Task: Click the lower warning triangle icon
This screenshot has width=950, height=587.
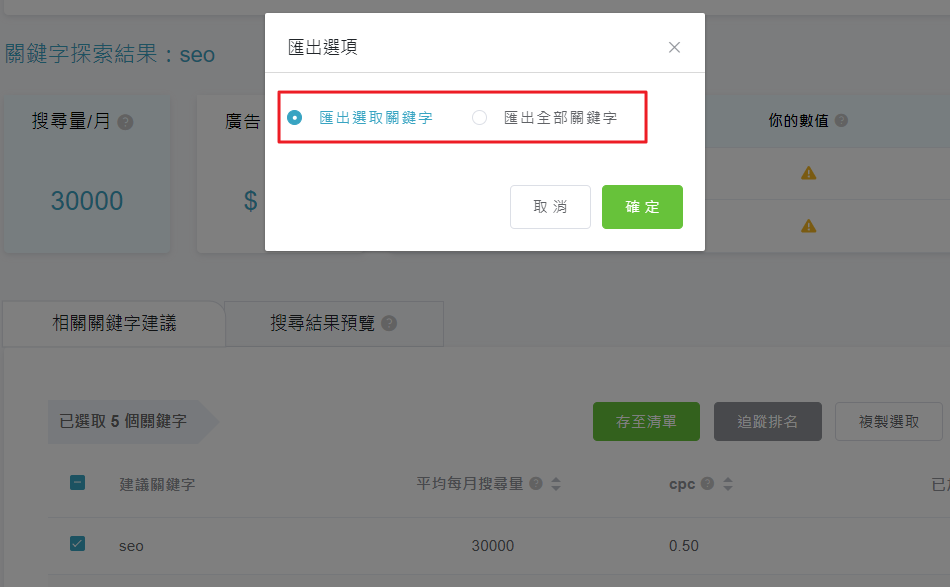Action: coord(809,226)
